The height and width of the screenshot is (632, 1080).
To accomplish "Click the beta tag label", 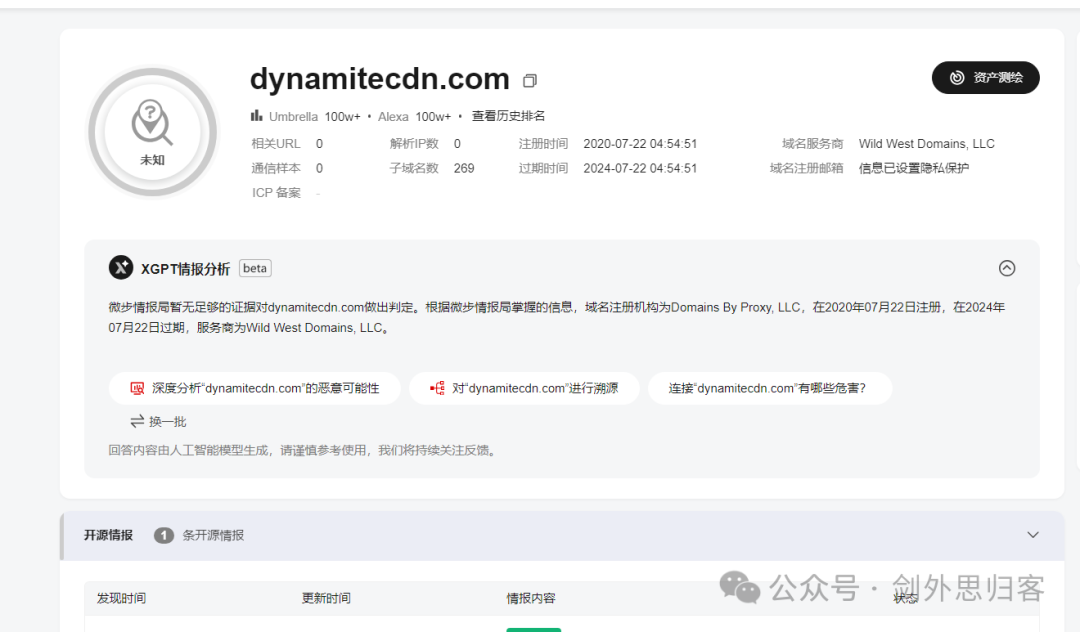I will [x=255, y=268].
